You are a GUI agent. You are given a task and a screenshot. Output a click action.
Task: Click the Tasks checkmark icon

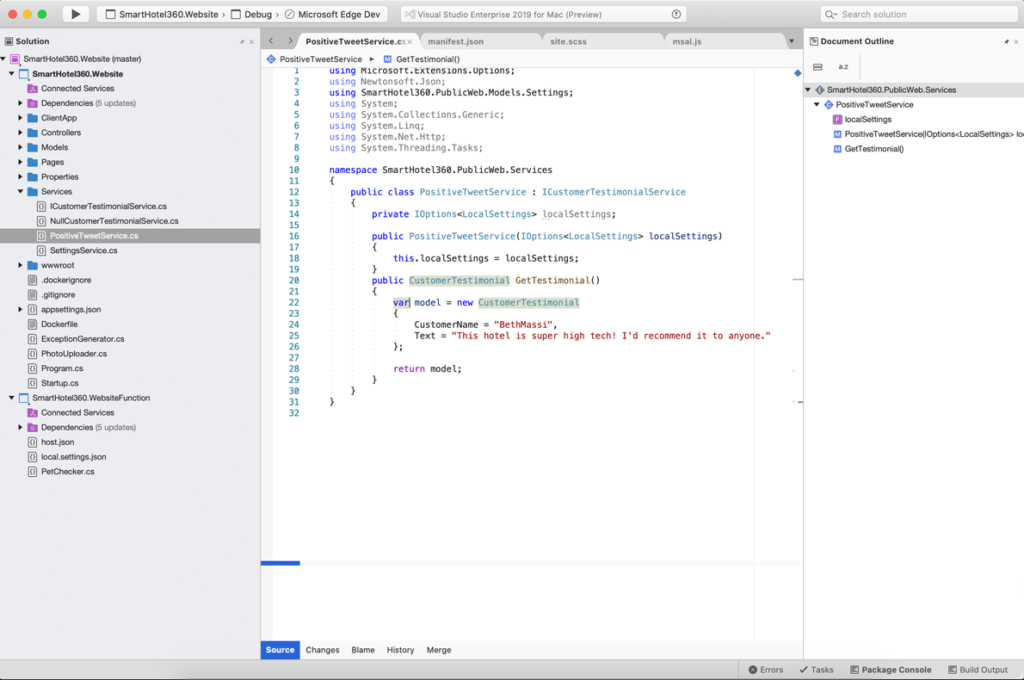coord(803,670)
